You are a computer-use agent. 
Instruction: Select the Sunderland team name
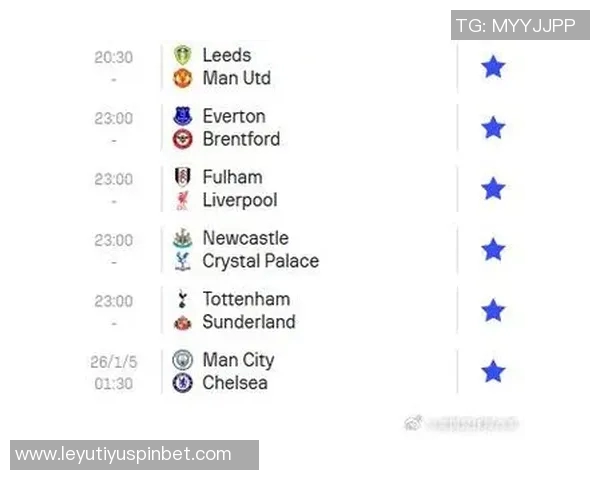[x=248, y=322]
